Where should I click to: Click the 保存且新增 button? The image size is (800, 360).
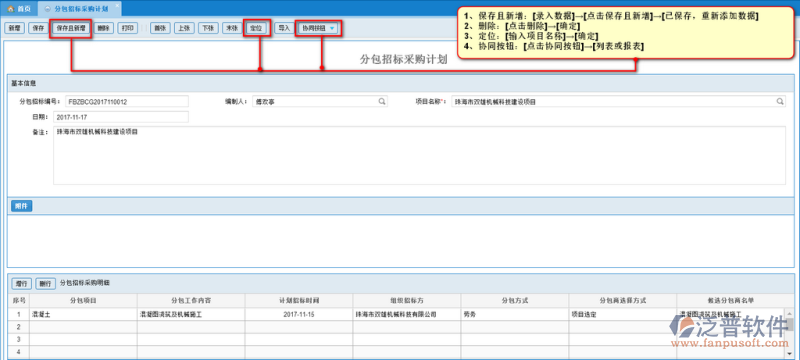pos(71,29)
